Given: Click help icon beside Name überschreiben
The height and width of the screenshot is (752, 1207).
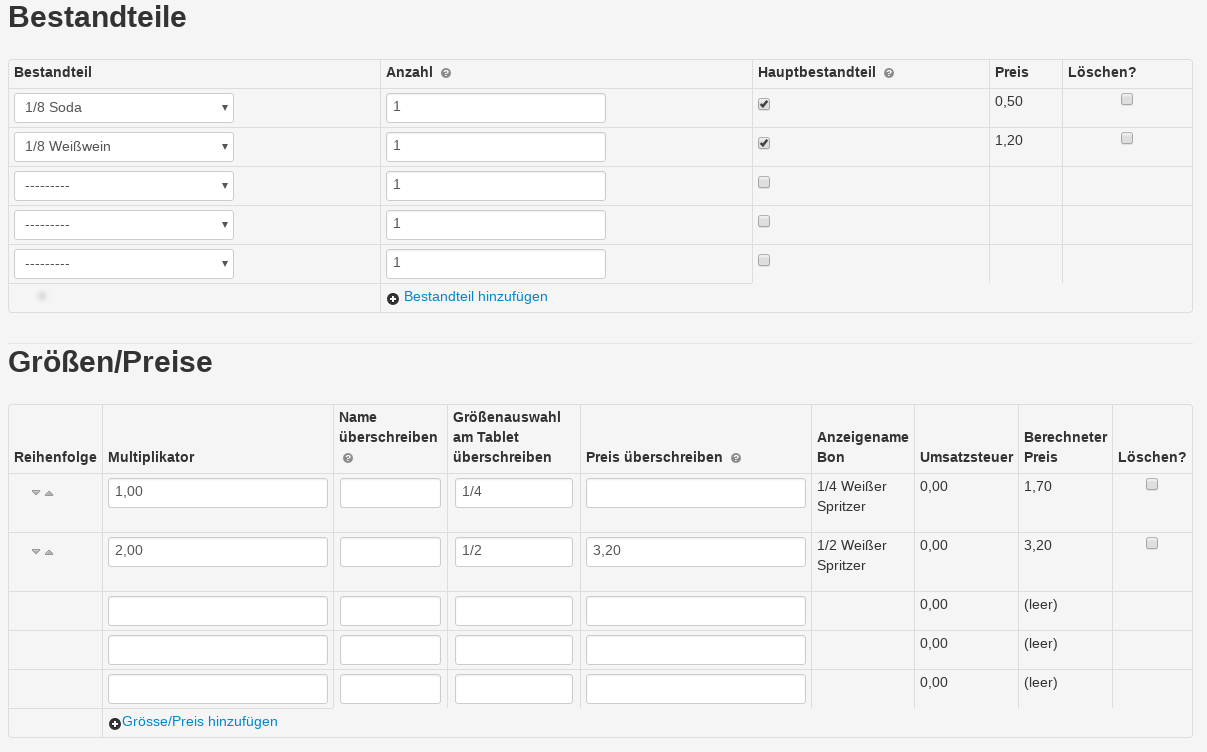Looking at the screenshot, I should coord(348,458).
